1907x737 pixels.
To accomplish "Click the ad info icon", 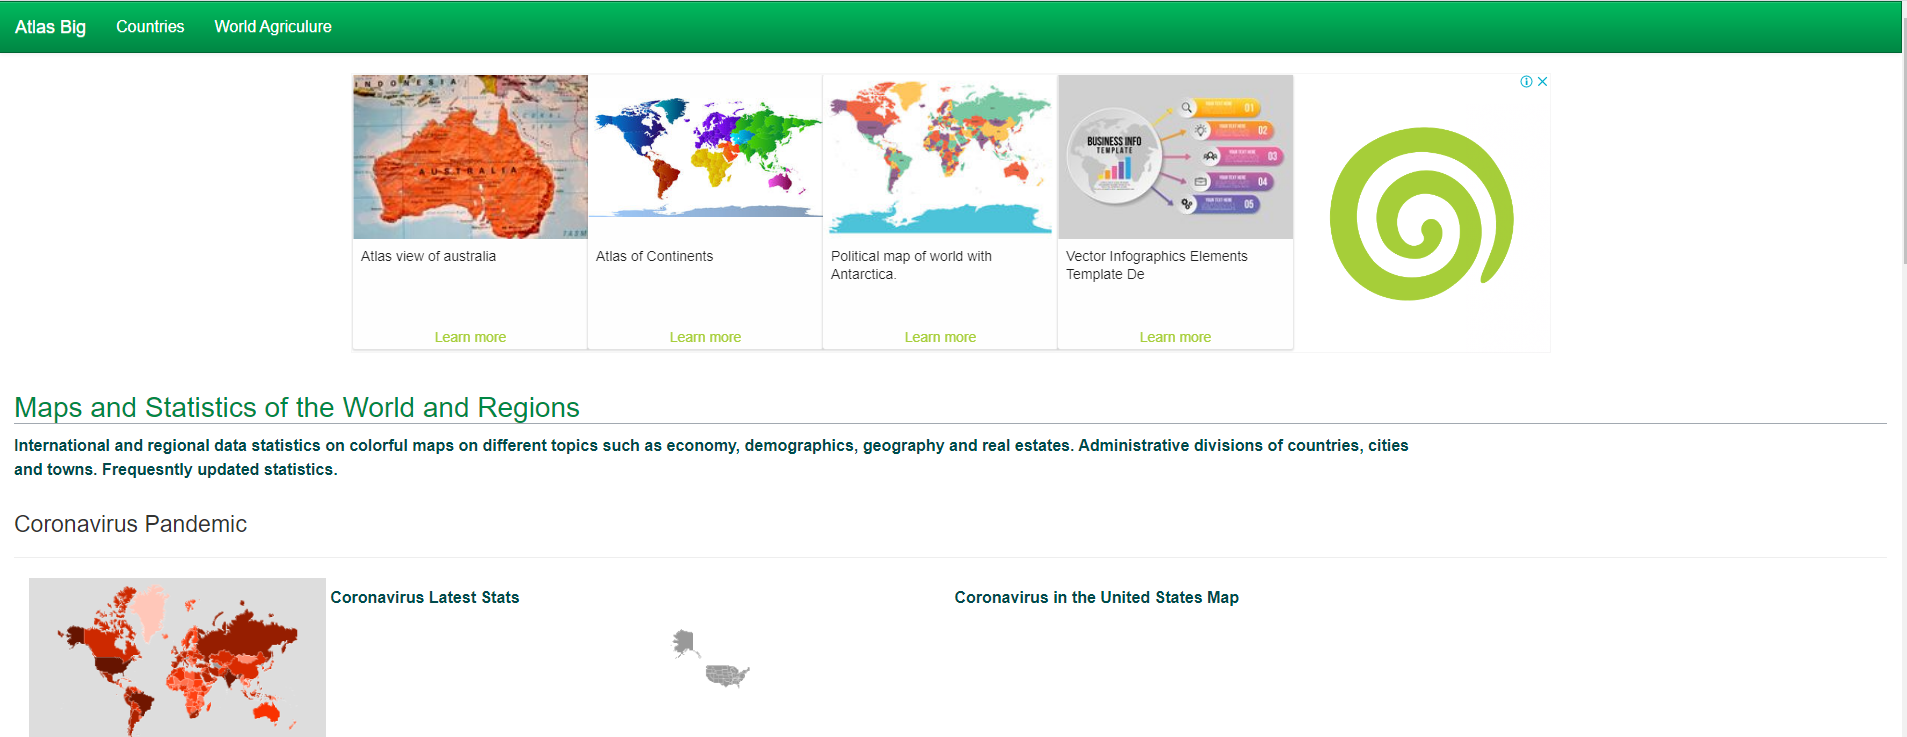I will click(1526, 82).
